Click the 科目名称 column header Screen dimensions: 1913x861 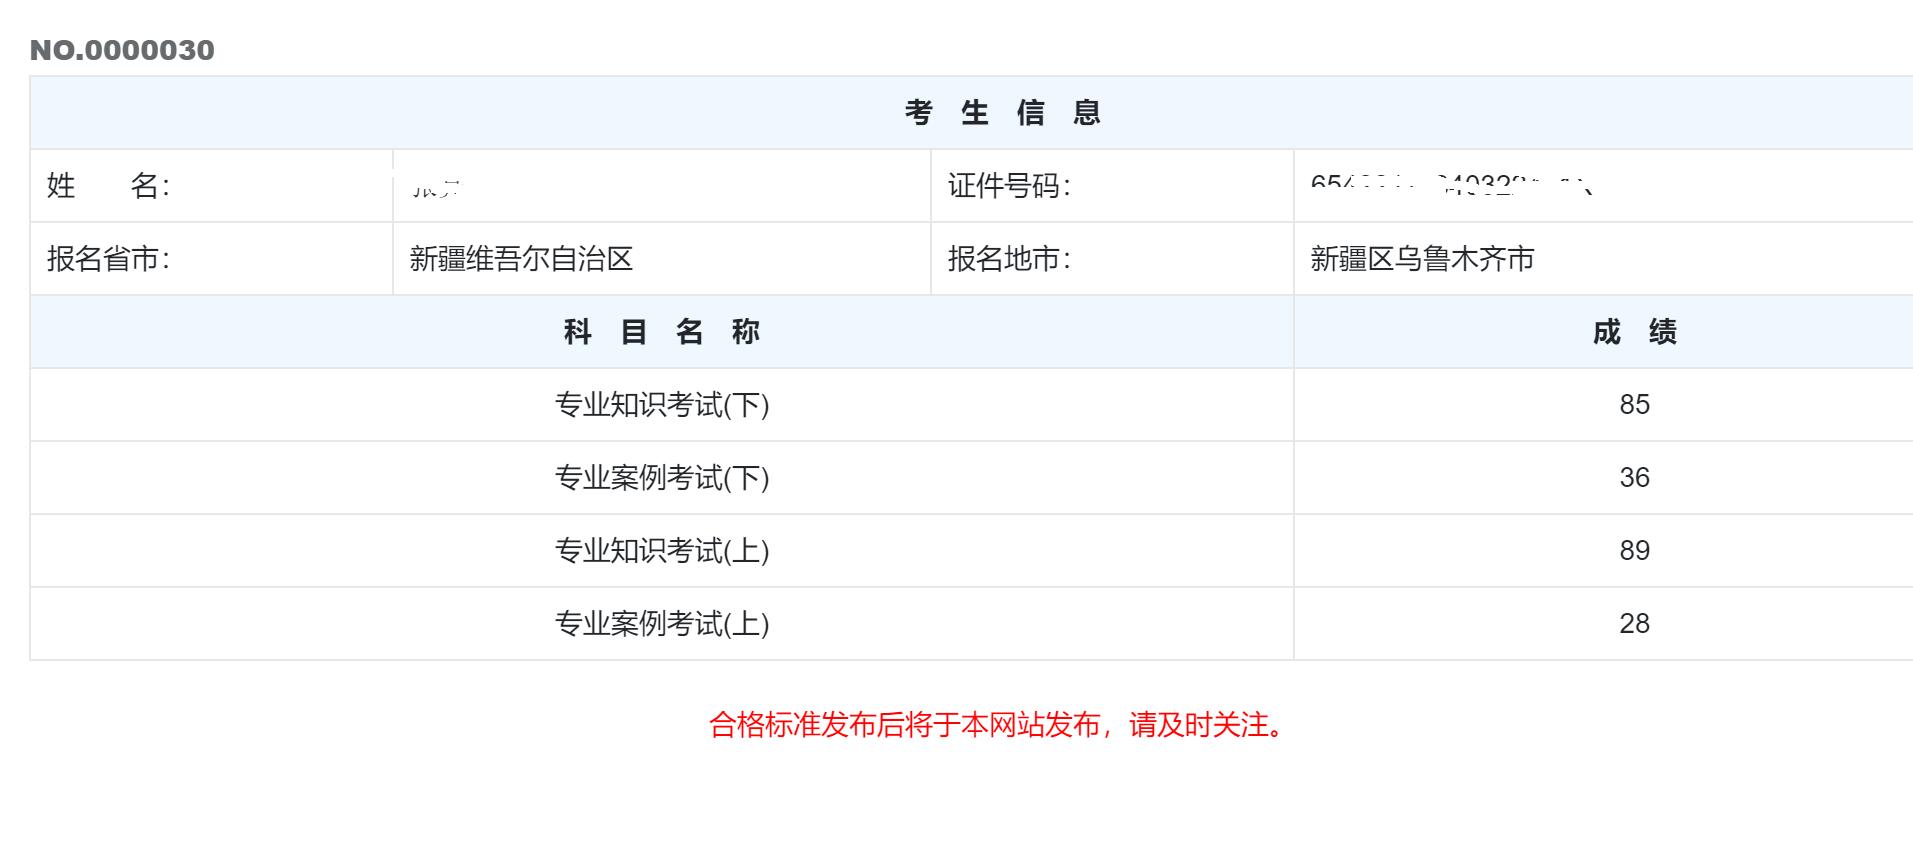[x=662, y=332]
